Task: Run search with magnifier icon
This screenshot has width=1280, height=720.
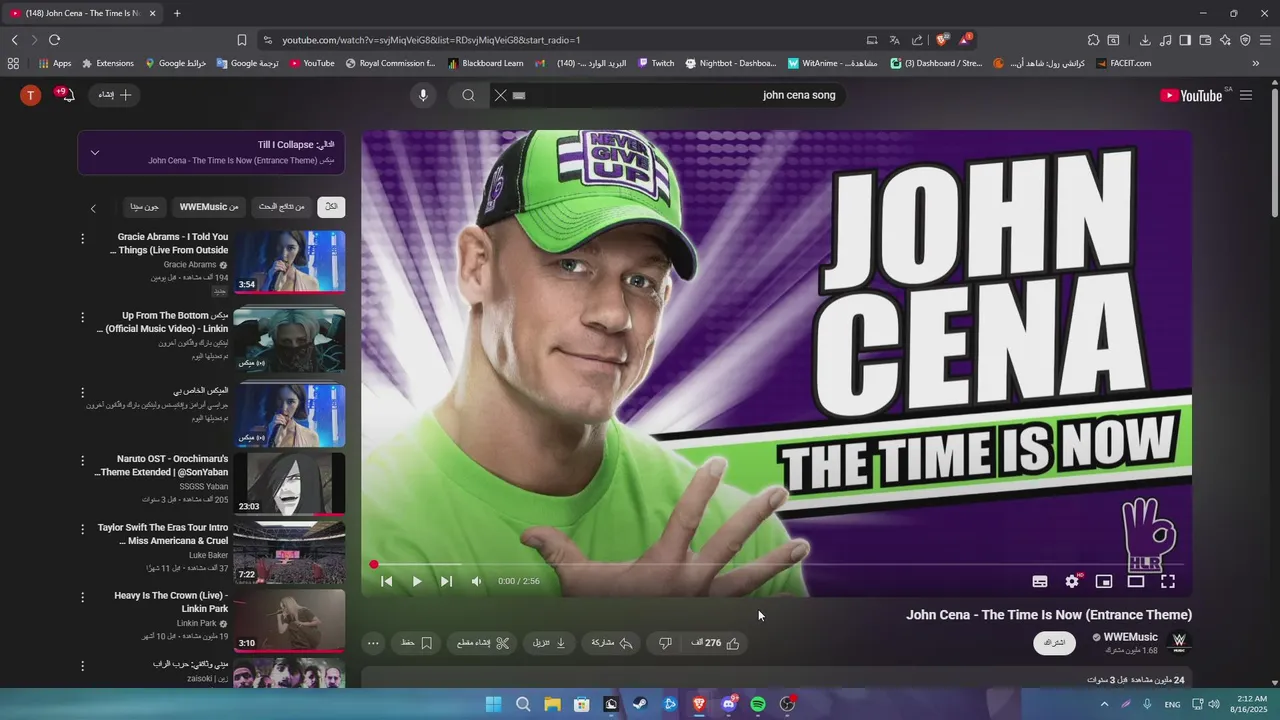Action: click(468, 95)
